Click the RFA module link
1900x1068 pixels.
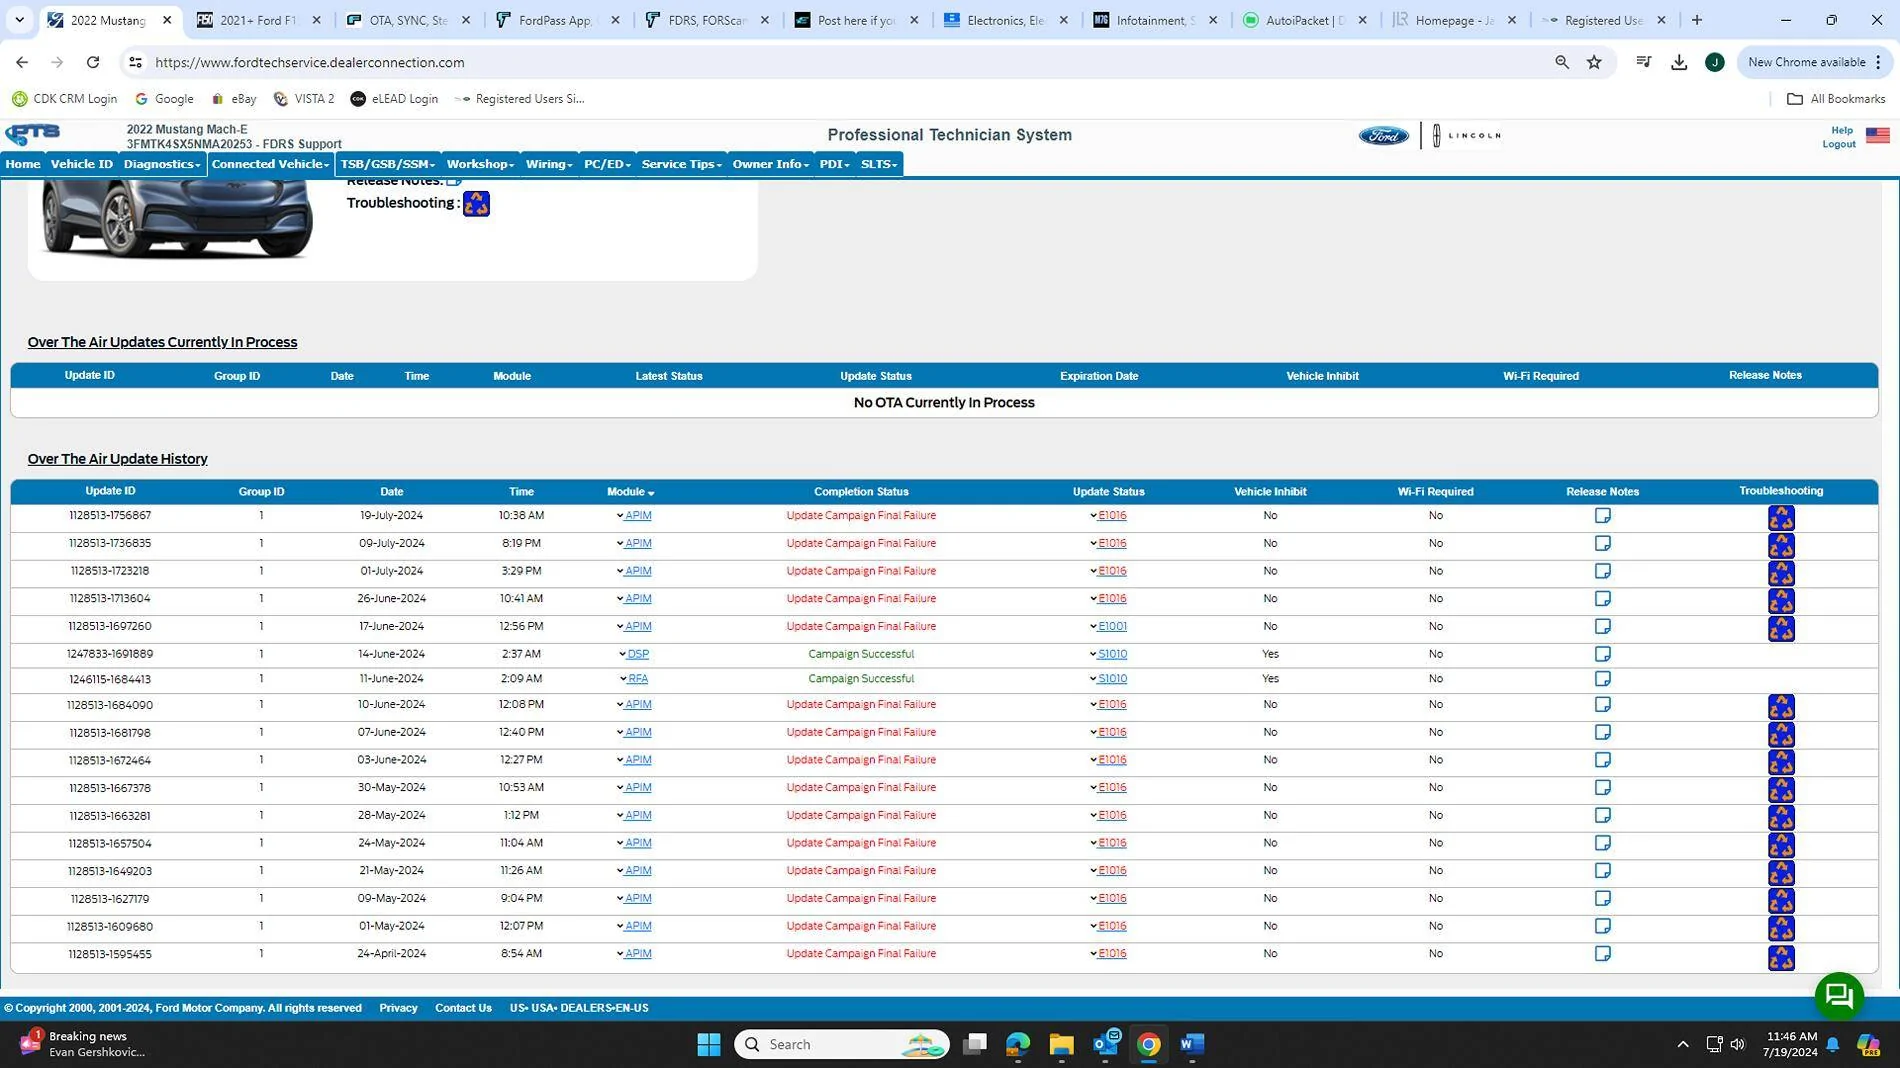(x=638, y=679)
